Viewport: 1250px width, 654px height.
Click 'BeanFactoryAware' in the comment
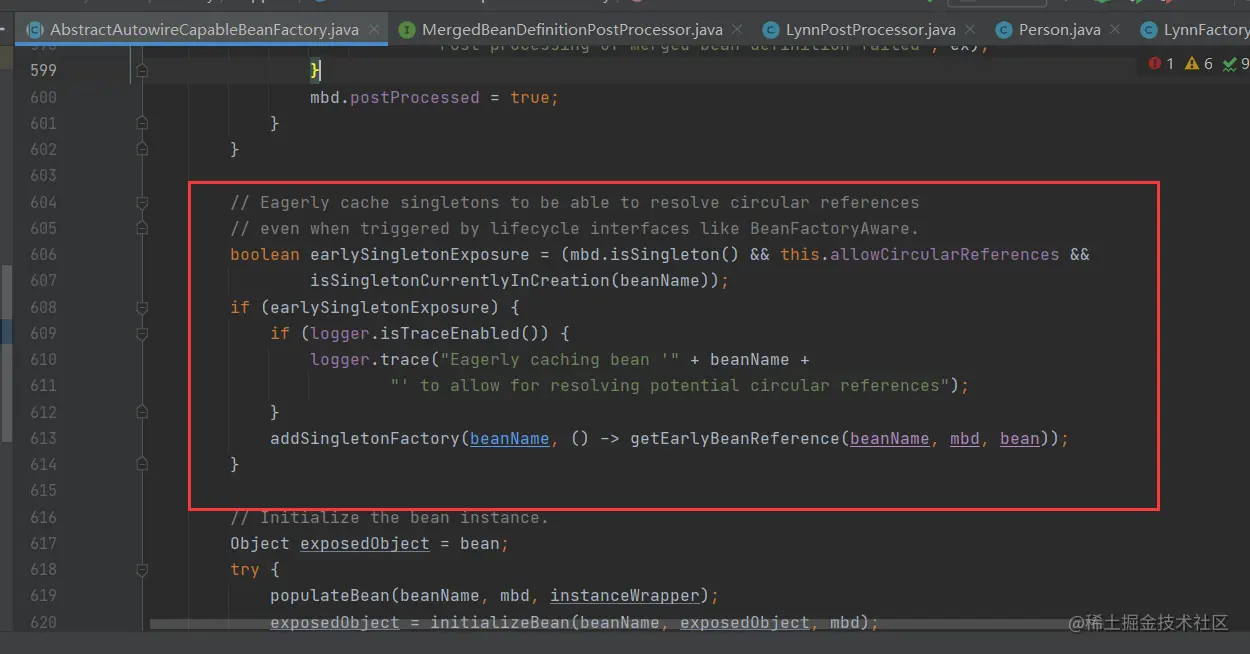point(830,228)
